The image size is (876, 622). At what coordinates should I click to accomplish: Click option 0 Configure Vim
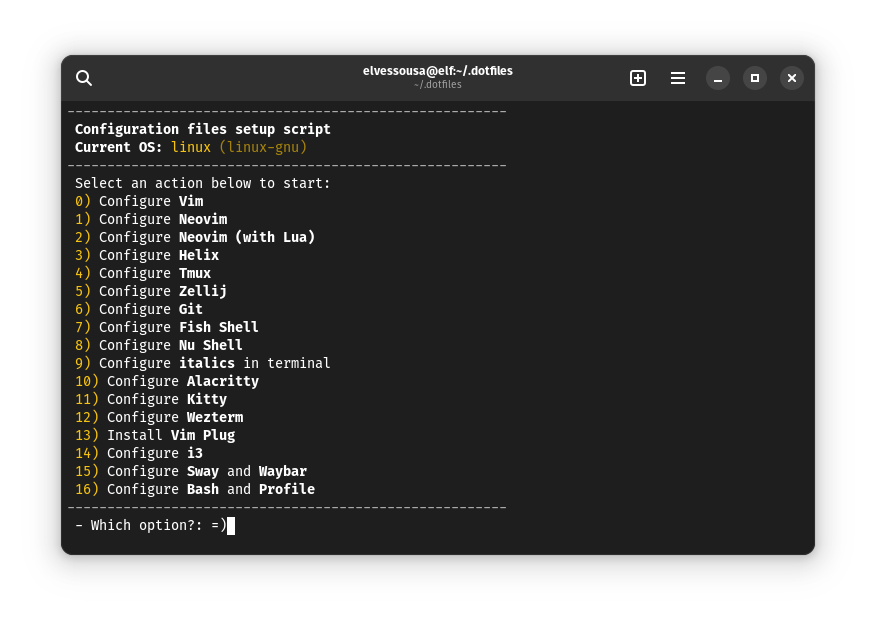(139, 201)
